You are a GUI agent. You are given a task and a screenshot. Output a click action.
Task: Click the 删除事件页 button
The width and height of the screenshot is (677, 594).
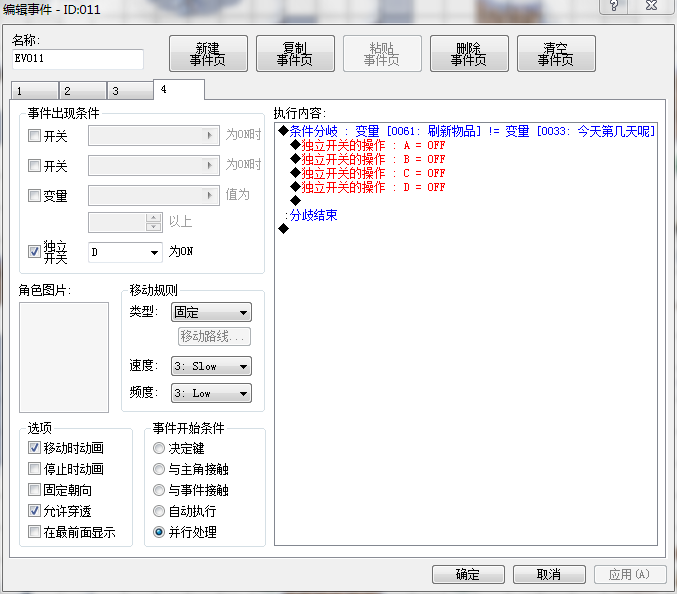click(469, 54)
